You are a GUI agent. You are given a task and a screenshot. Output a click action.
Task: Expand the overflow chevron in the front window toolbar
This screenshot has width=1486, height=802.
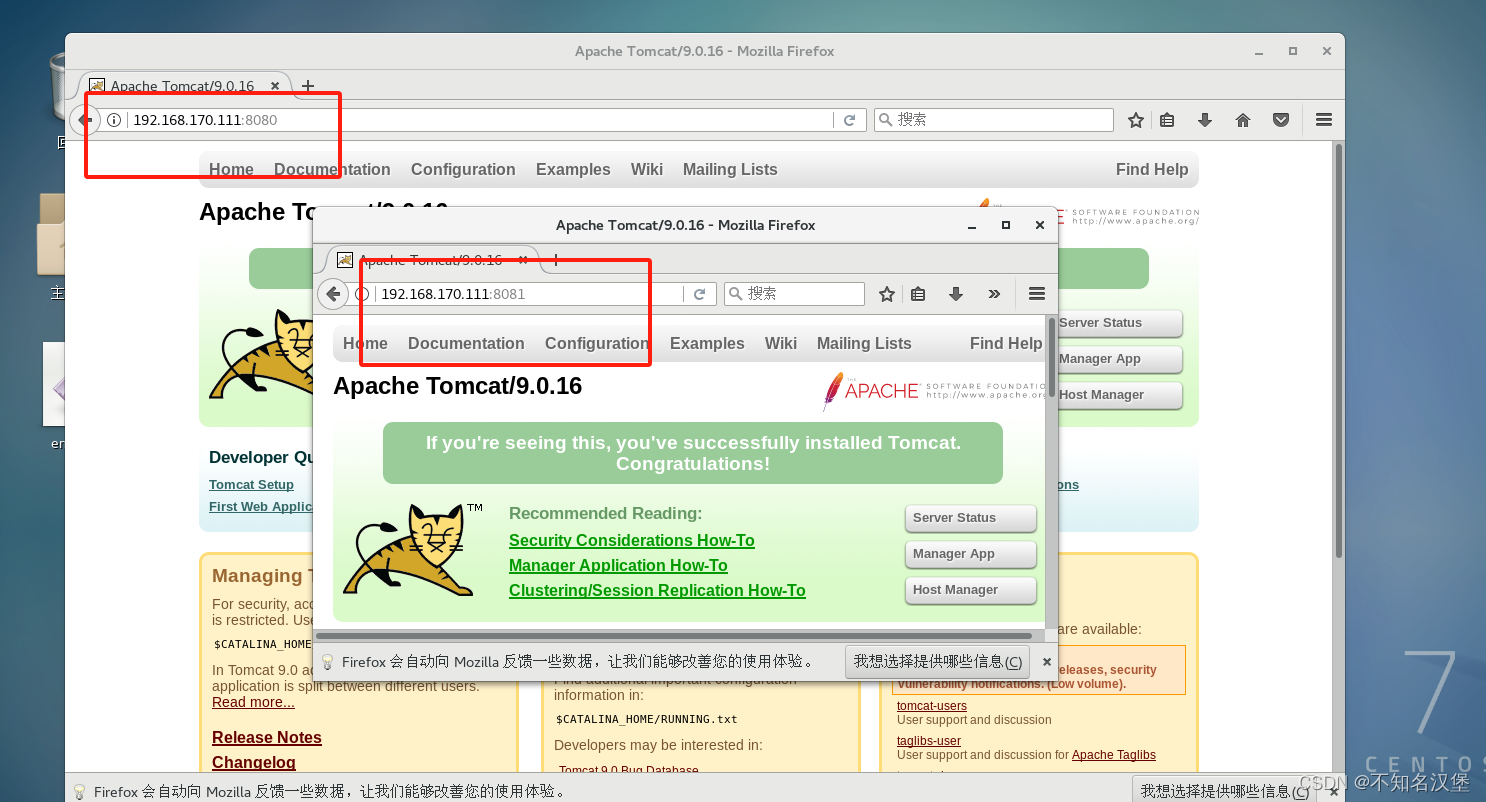click(994, 294)
